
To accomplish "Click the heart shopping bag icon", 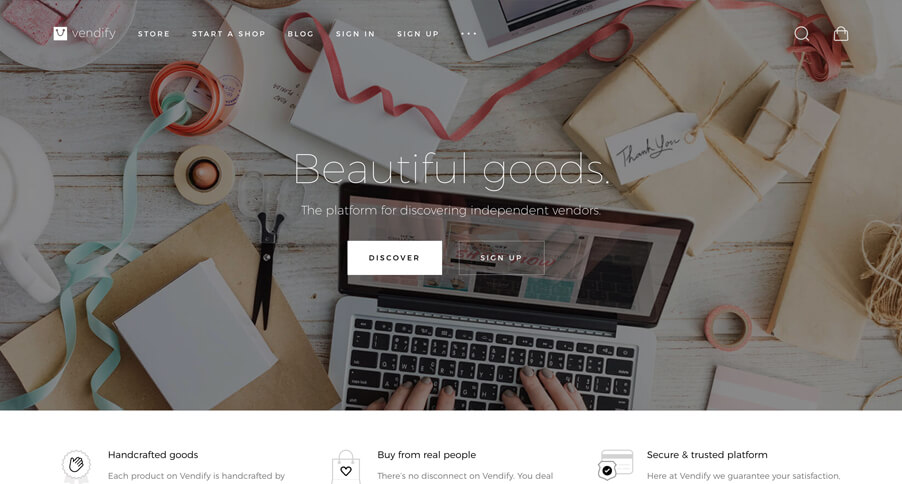I will (346, 467).
